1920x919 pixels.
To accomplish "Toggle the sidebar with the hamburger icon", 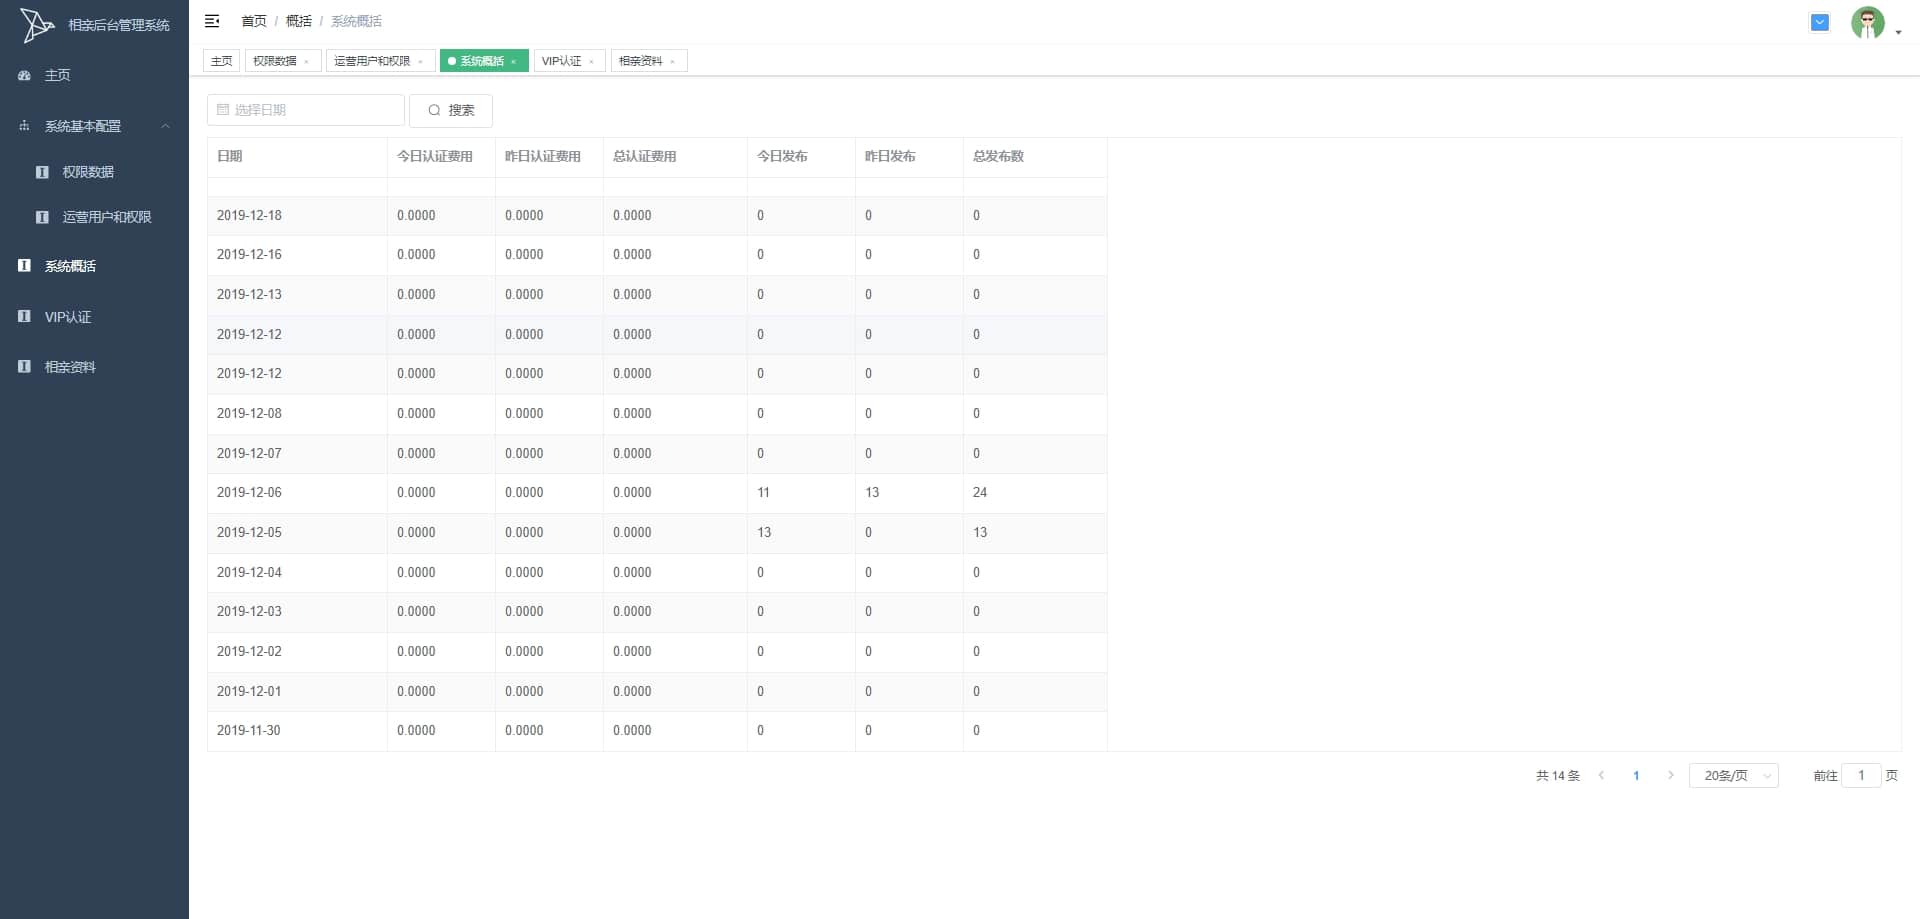I will point(212,21).
